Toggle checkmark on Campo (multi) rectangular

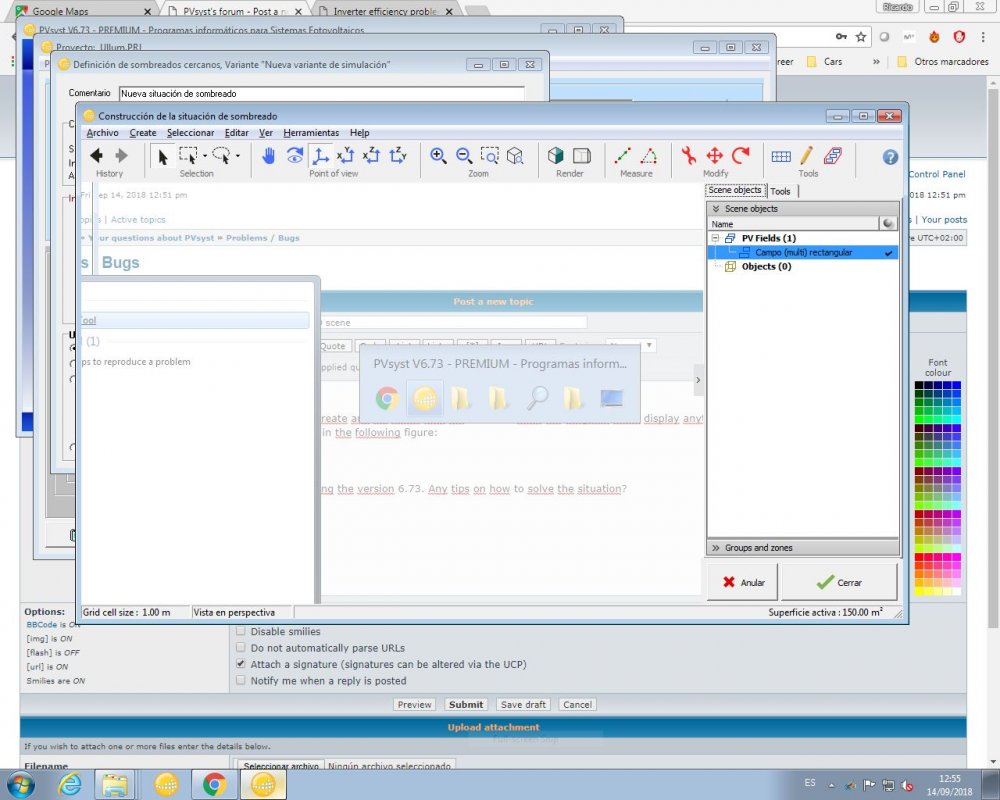[x=888, y=253]
